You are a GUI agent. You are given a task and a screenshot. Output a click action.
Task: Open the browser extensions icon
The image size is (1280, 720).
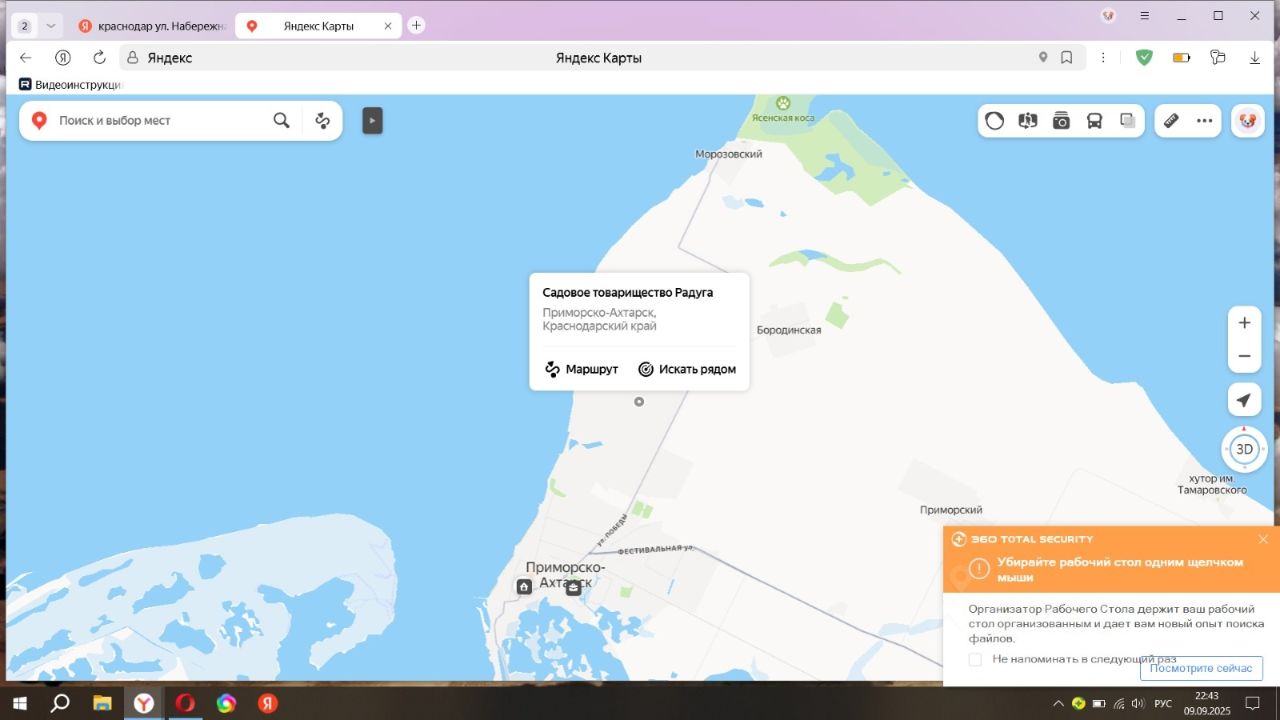click(1217, 58)
